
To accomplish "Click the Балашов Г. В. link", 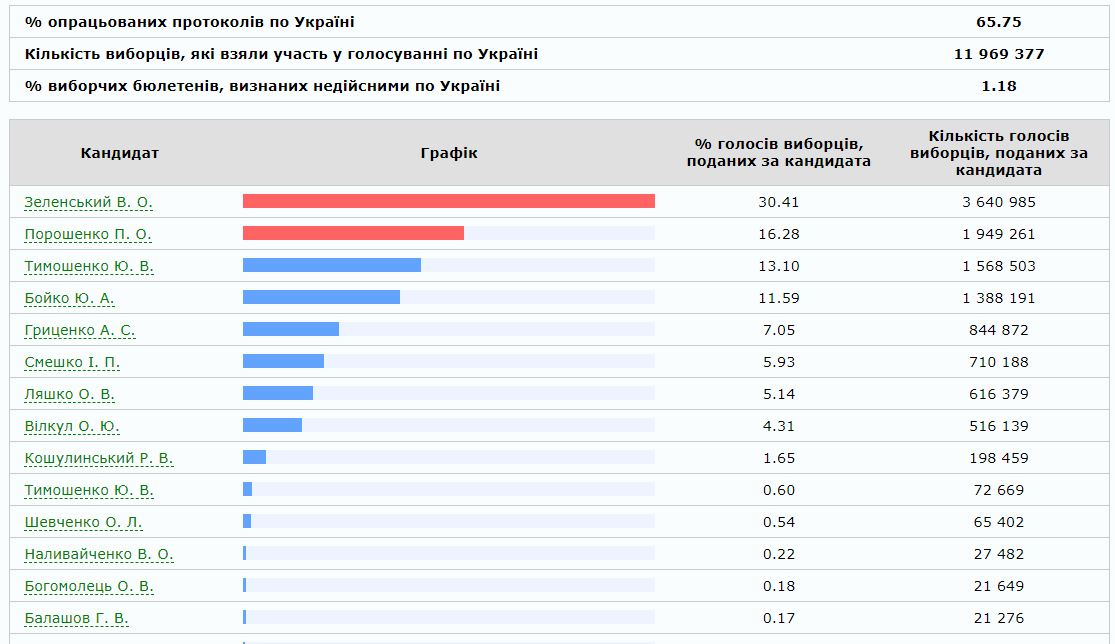I will pos(76,618).
